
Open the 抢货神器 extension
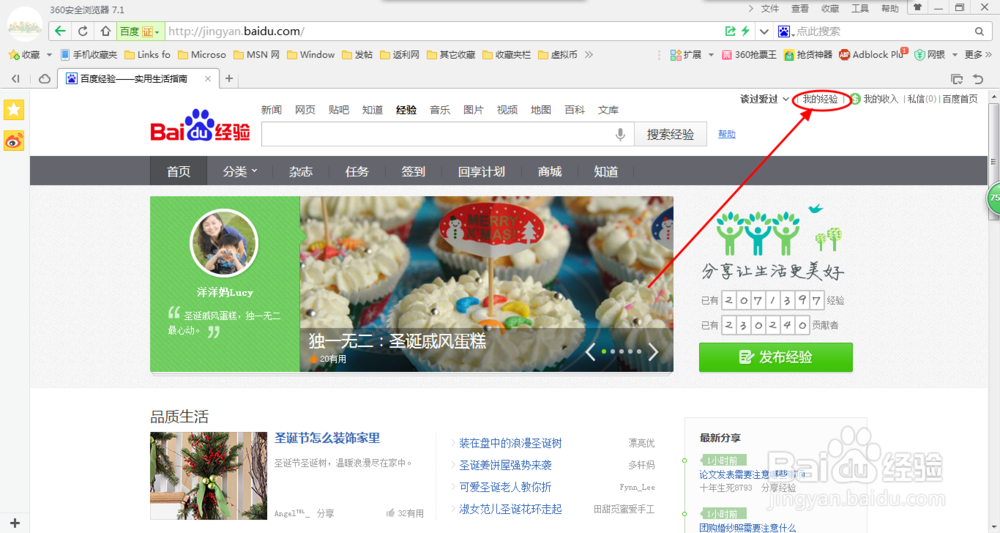pyautogui.click(x=808, y=55)
